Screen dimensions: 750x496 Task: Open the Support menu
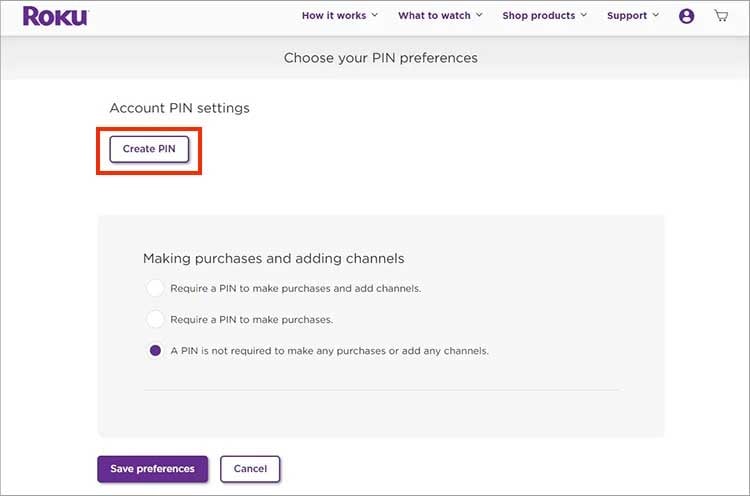[627, 16]
